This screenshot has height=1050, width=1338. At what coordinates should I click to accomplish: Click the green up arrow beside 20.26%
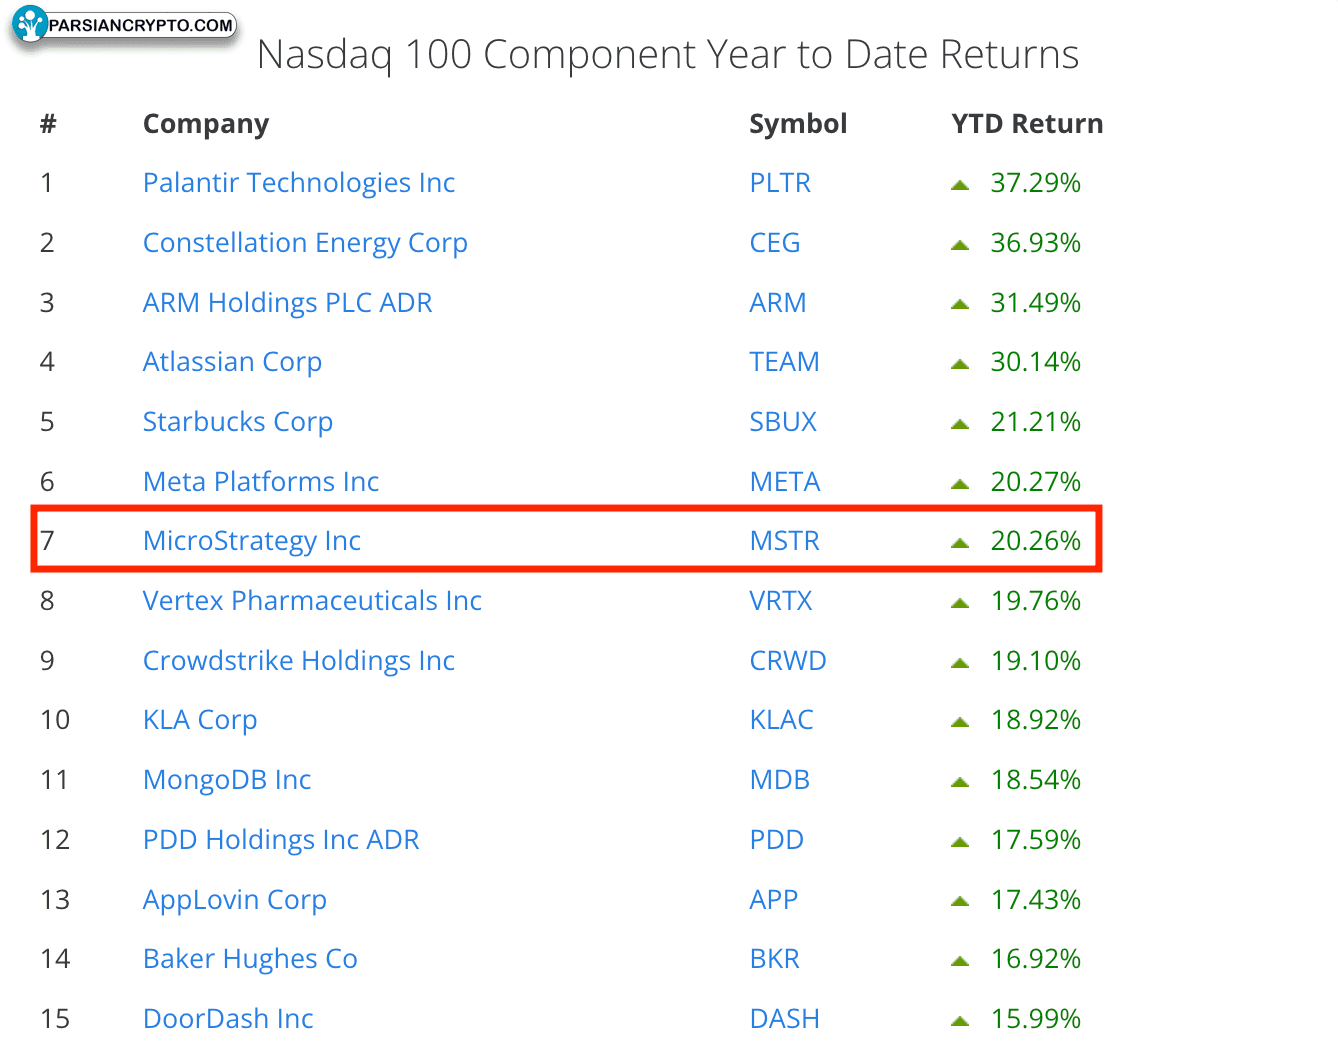click(x=960, y=543)
